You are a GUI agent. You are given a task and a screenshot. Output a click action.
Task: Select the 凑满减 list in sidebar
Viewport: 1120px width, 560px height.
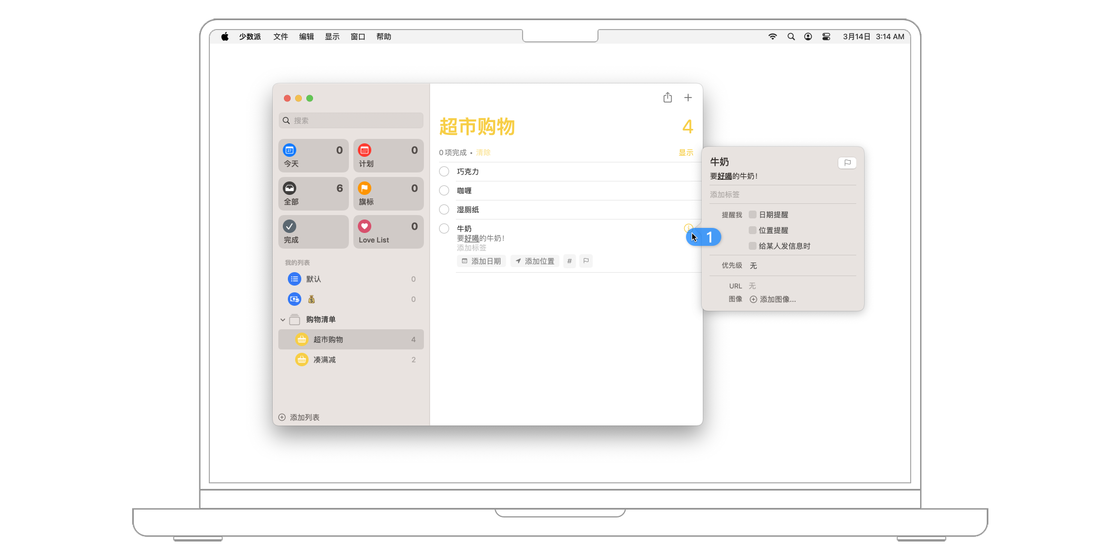[x=351, y=359]
